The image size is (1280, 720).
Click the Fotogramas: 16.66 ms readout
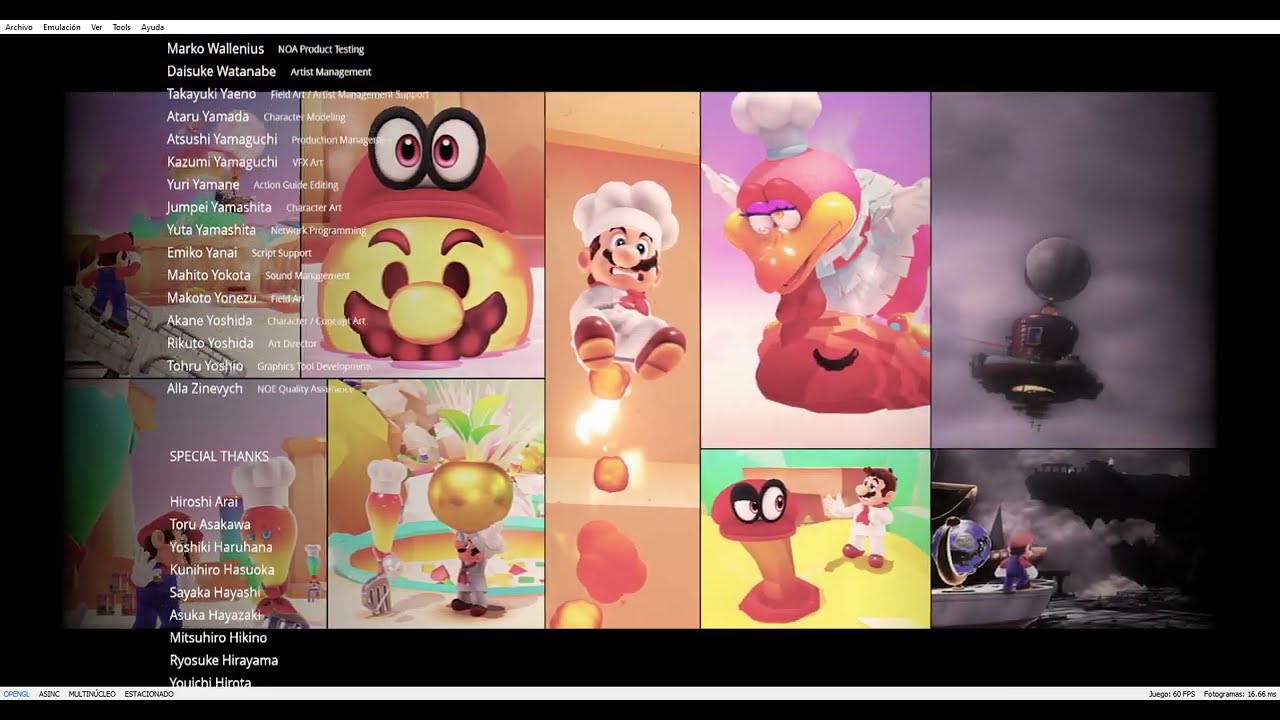click(1240, 693)
